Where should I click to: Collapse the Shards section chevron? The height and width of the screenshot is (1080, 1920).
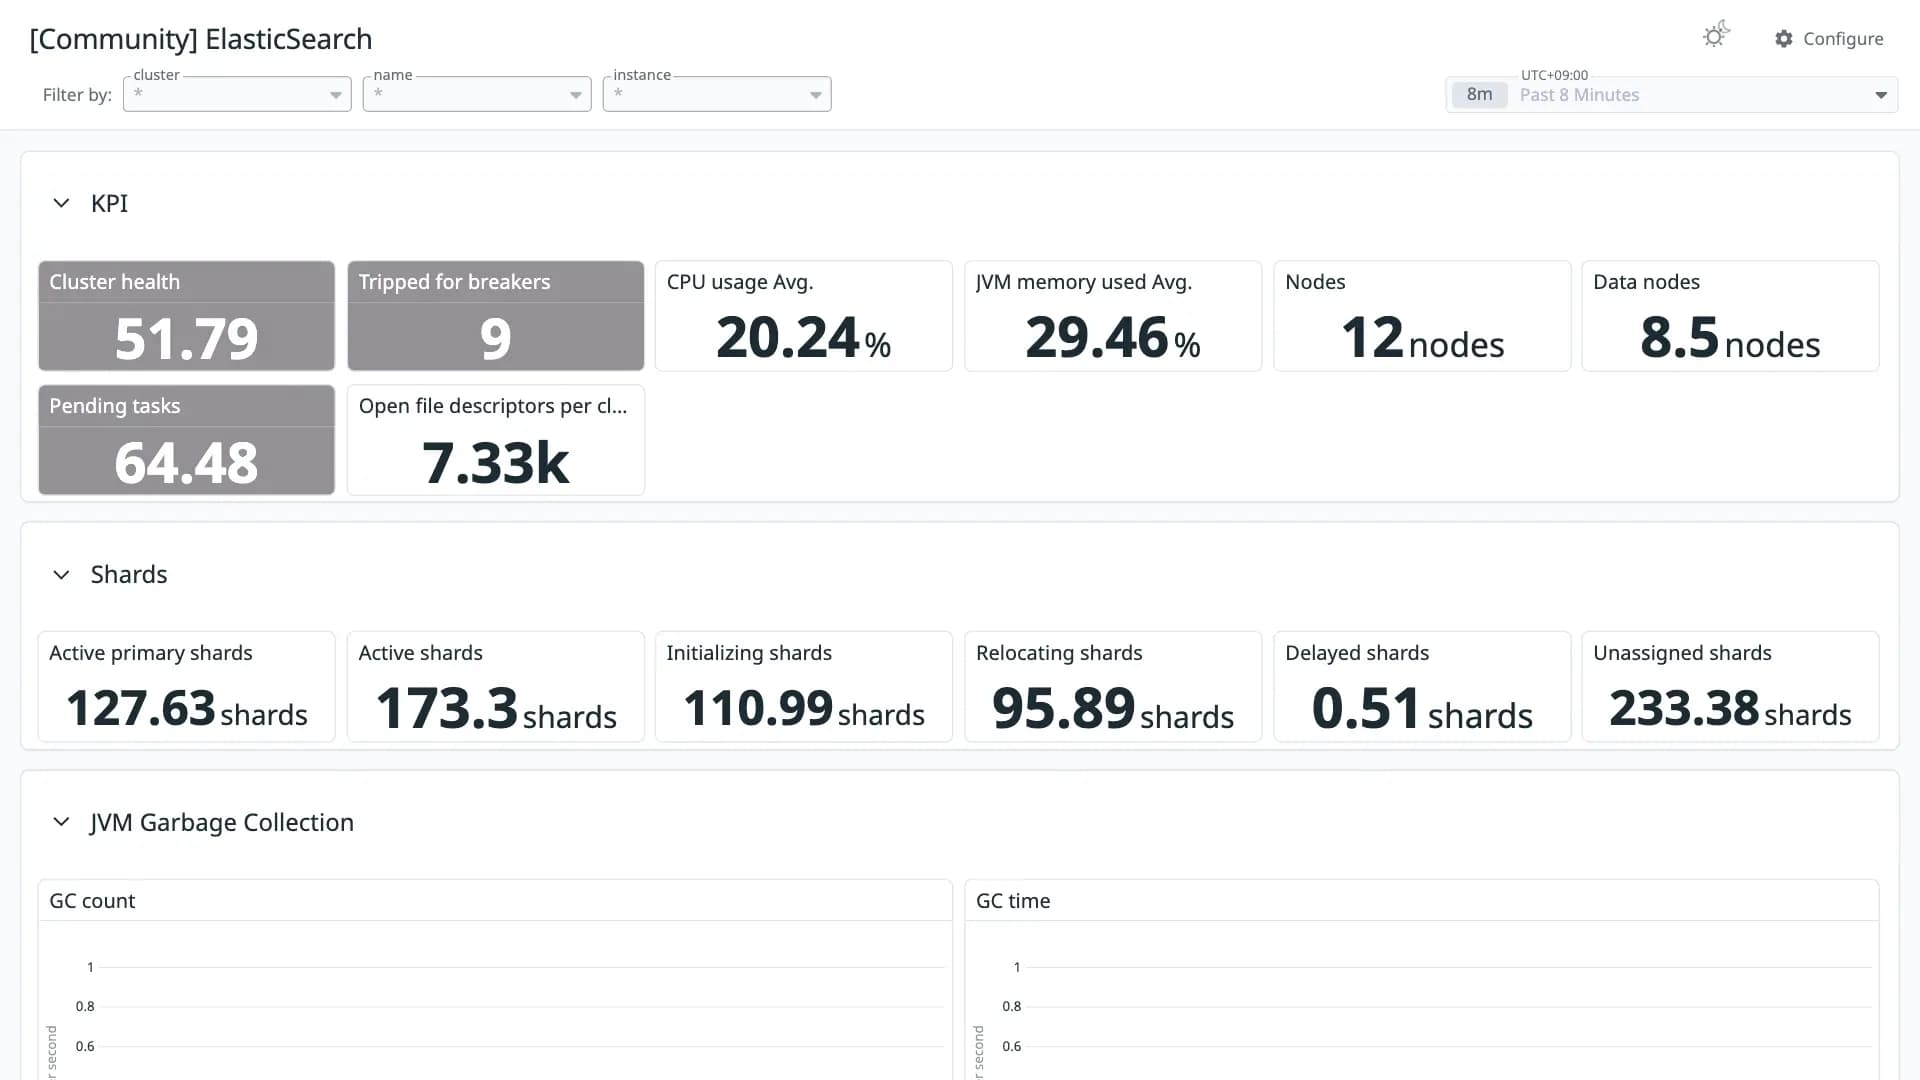[x=61, y=575]
